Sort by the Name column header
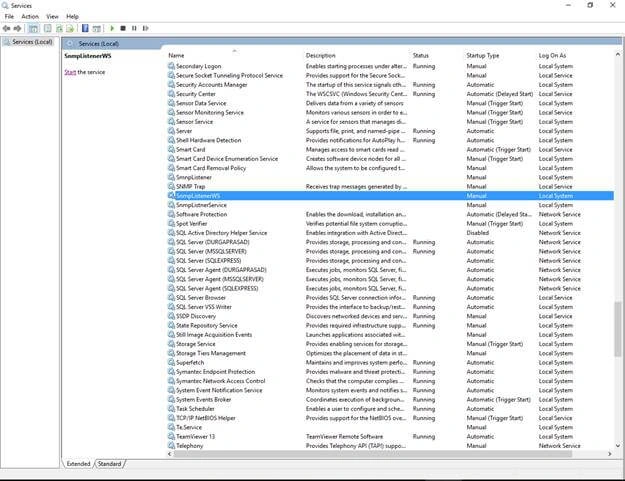 (x=176, y=56)
